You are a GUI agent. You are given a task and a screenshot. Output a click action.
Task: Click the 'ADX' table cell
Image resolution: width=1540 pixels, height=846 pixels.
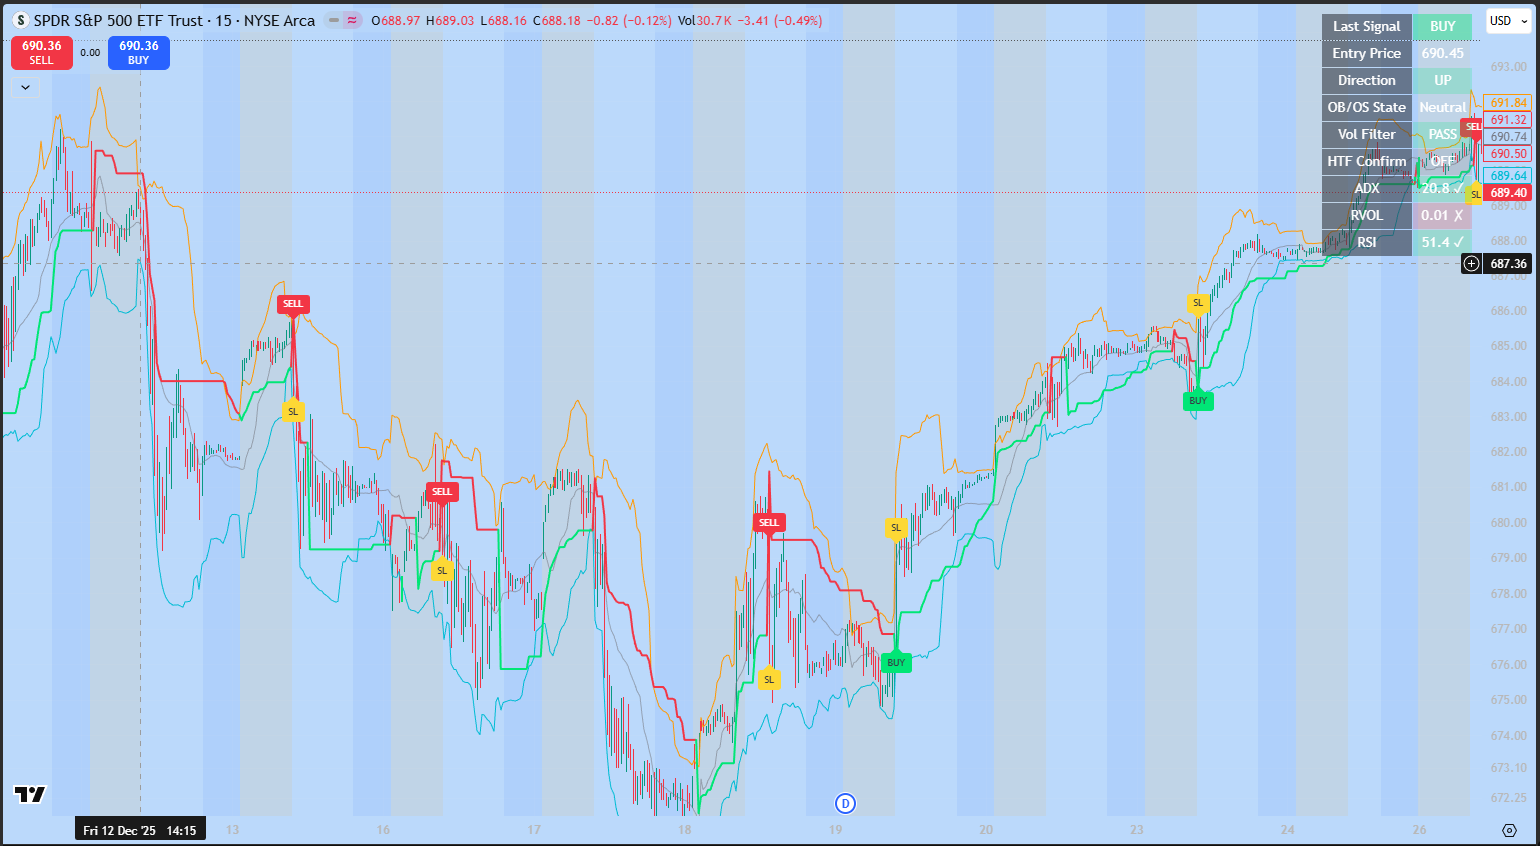coord(1367,189)
